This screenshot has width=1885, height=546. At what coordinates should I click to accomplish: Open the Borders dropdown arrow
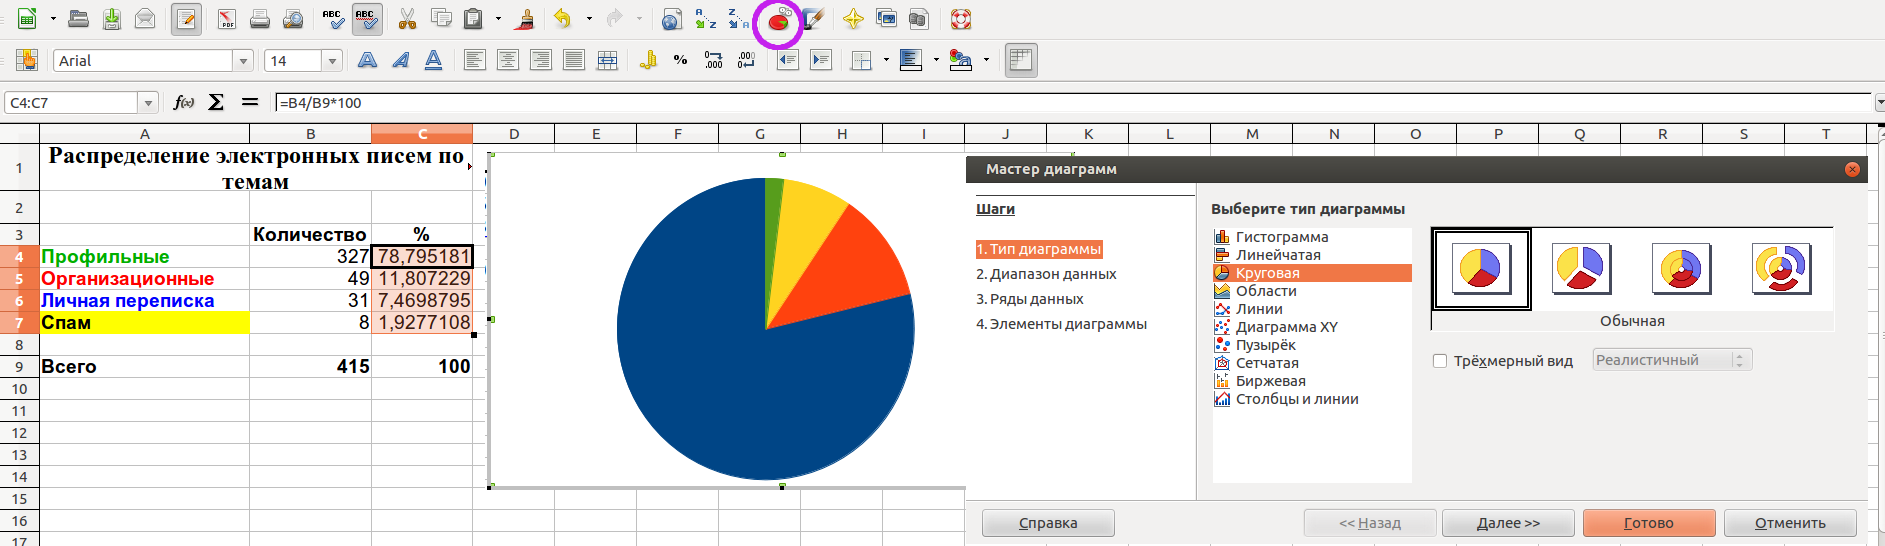tap(886, 60)
